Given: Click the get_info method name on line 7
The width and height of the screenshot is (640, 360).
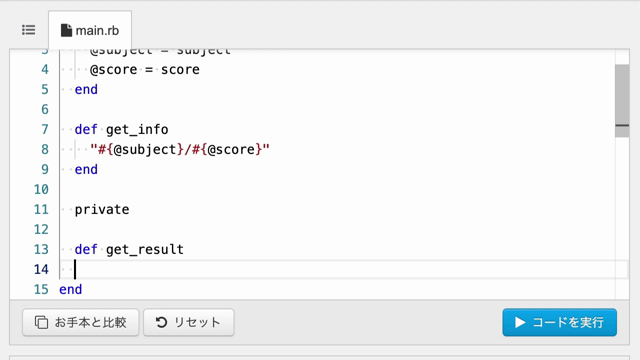Looking at the screenshot, I should click(x=137, y=129).
